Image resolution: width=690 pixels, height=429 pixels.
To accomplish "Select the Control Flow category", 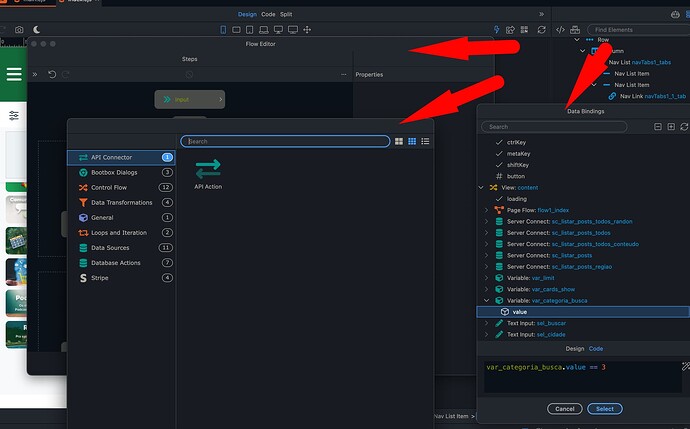I will pos(121,187).
